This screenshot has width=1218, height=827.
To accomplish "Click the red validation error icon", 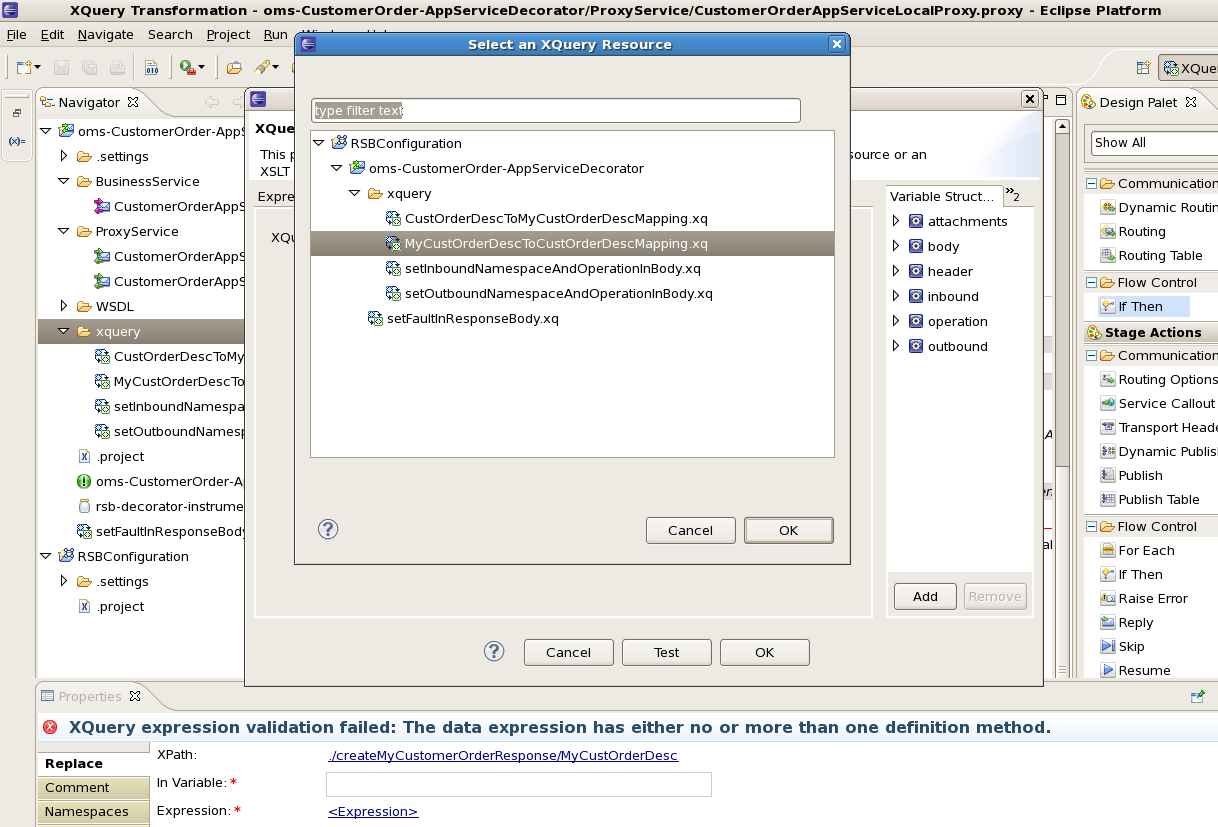I will click(51, 728).
